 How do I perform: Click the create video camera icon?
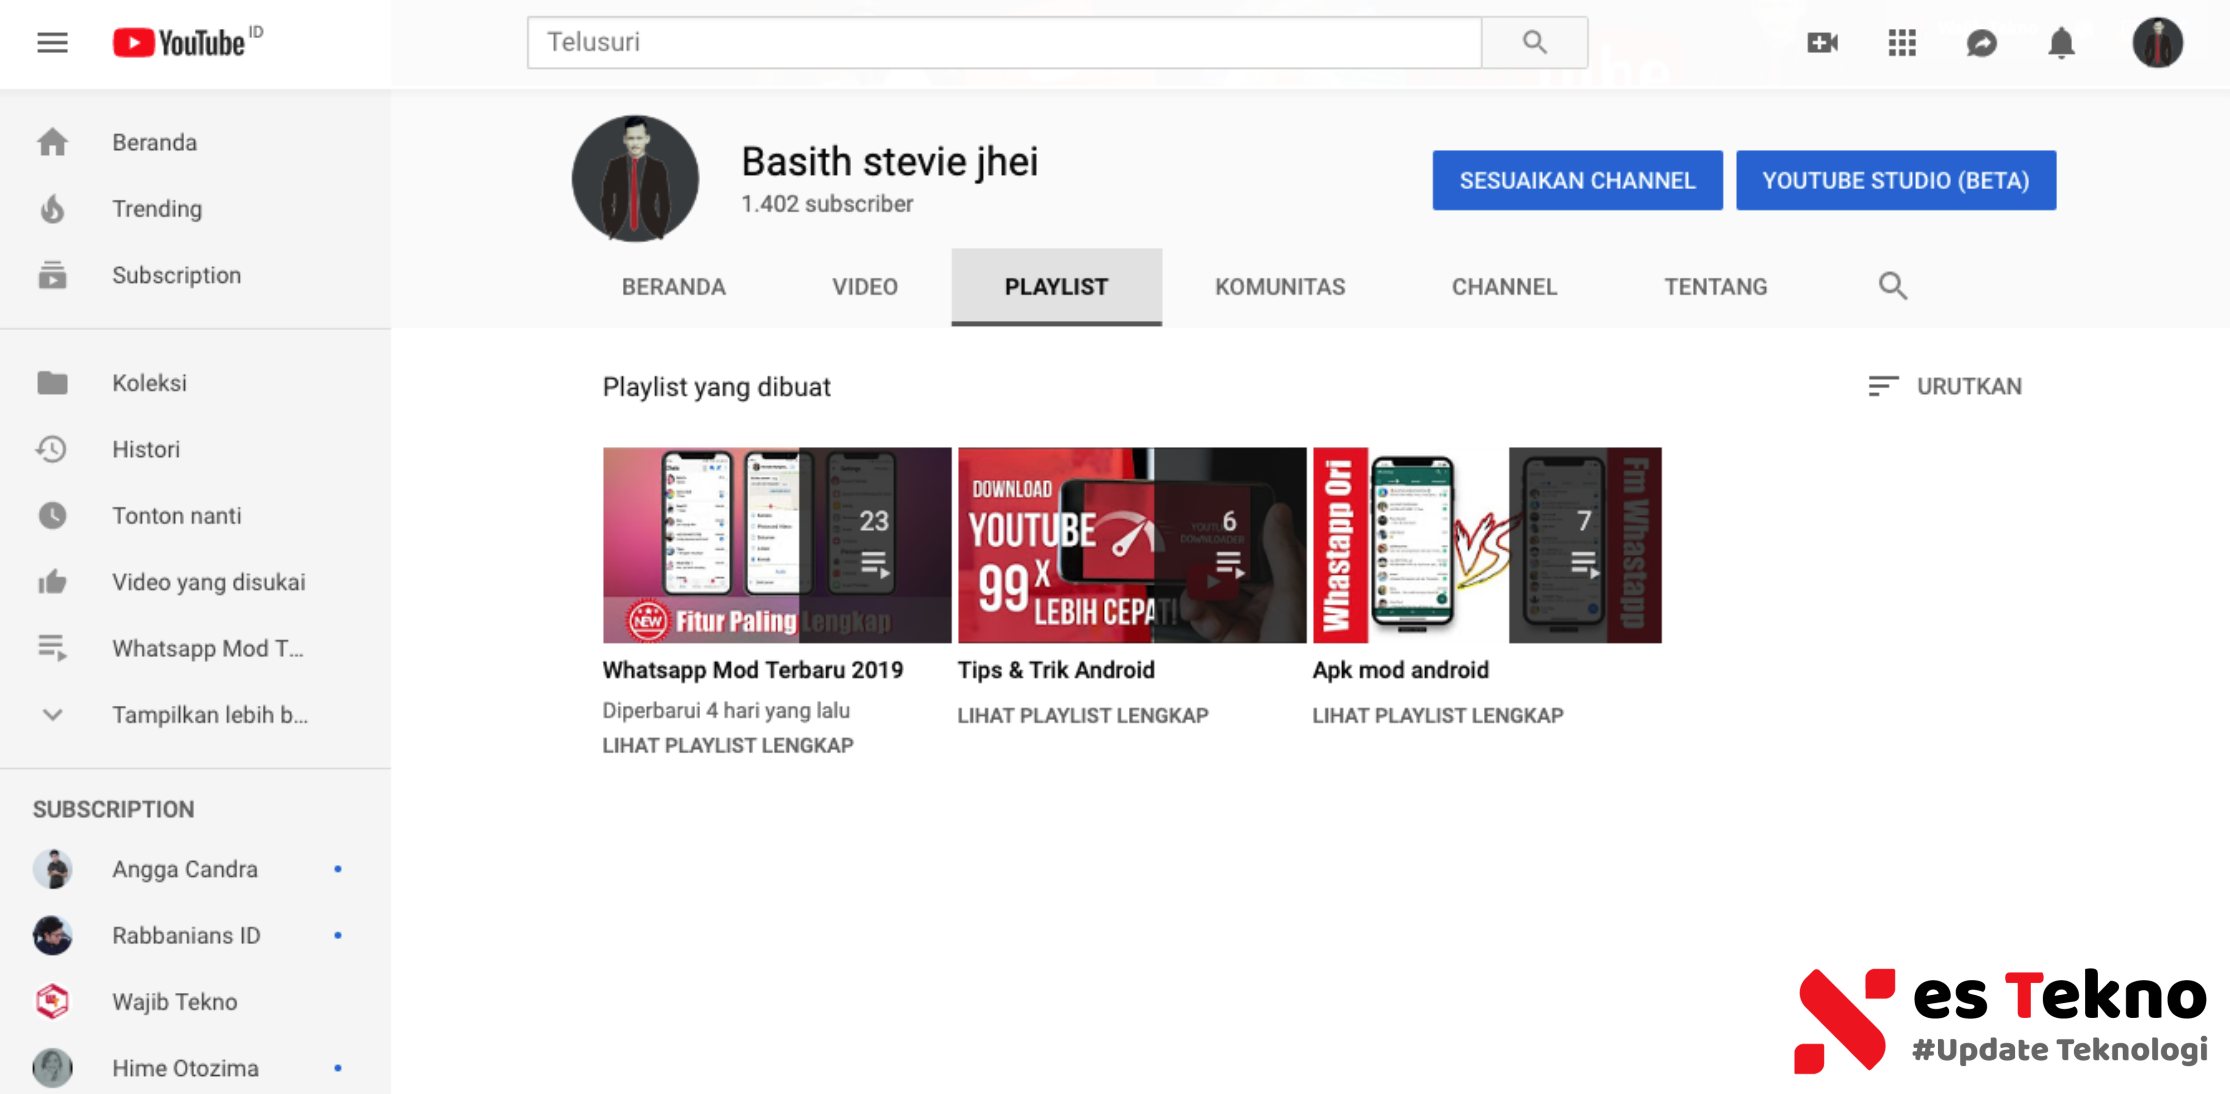click(1822, 42)
